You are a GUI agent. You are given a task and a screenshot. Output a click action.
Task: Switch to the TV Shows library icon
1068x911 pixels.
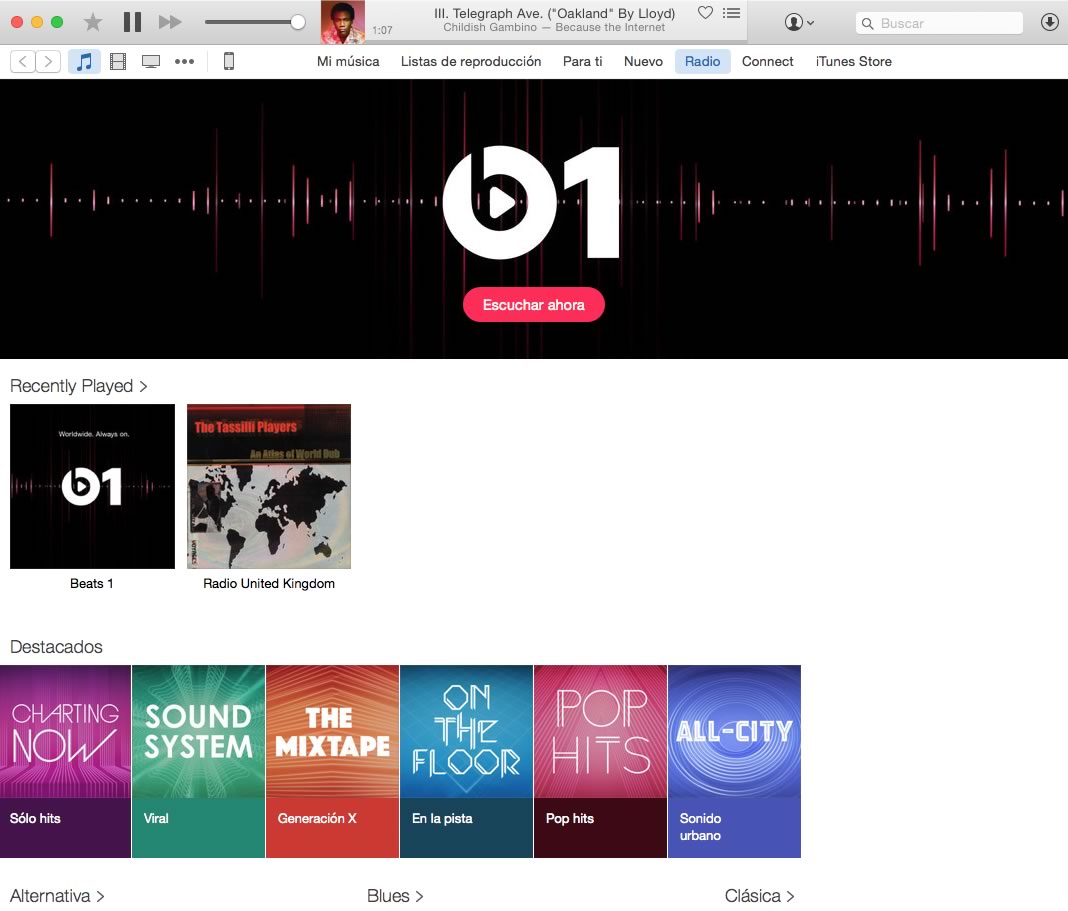point(151,62)
